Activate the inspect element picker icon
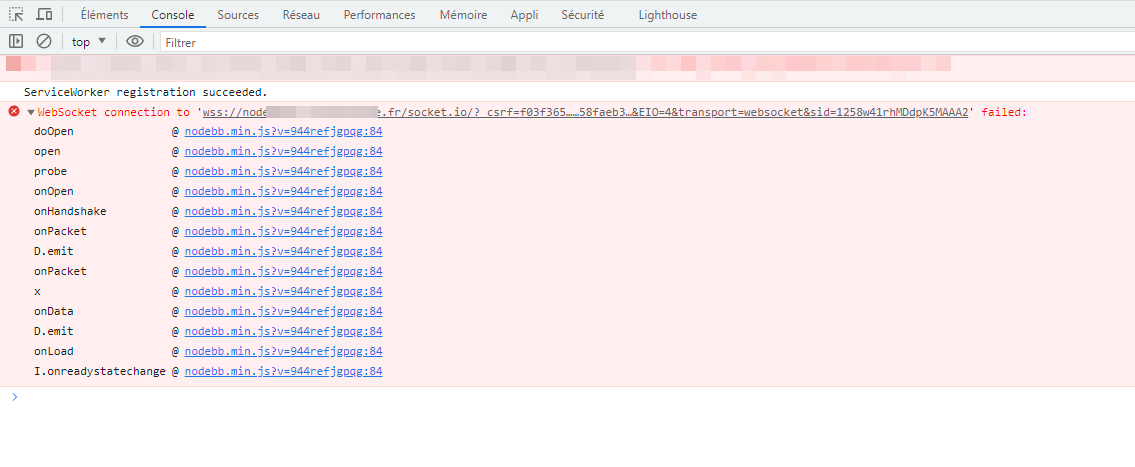 pyautogui.click(x=16, y=15)
